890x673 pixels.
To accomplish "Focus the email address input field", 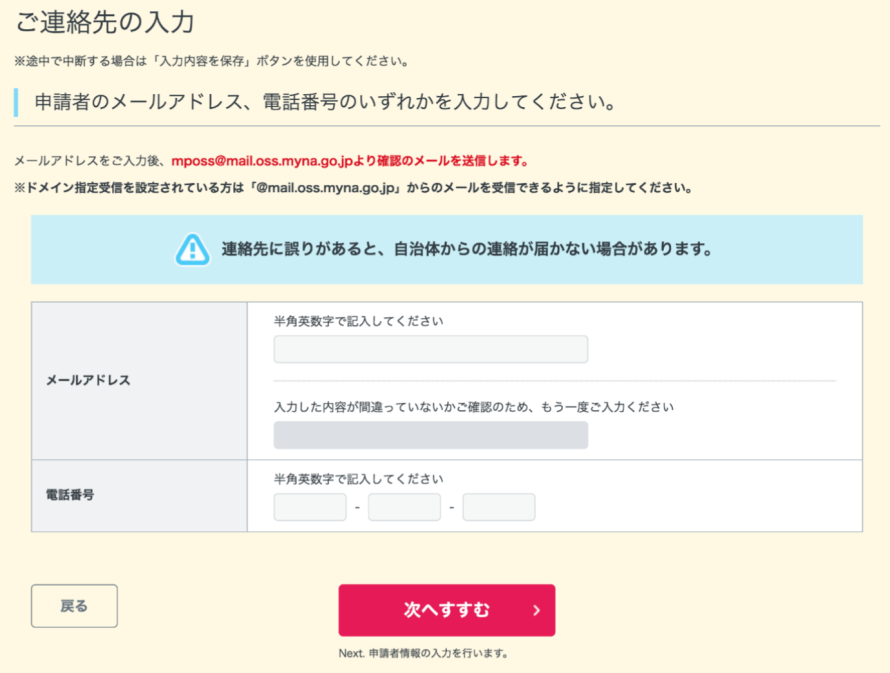I will (x=431, y=349).
